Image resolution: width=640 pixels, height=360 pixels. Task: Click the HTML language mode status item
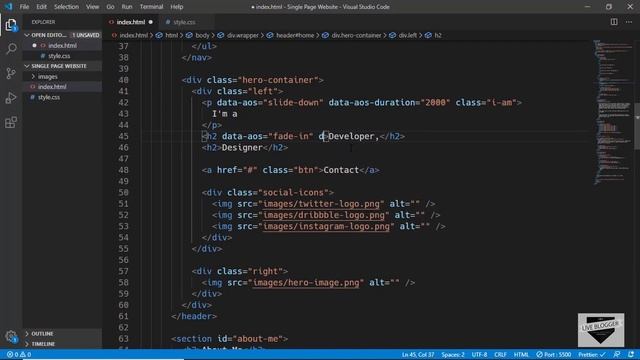pos(521,354)
